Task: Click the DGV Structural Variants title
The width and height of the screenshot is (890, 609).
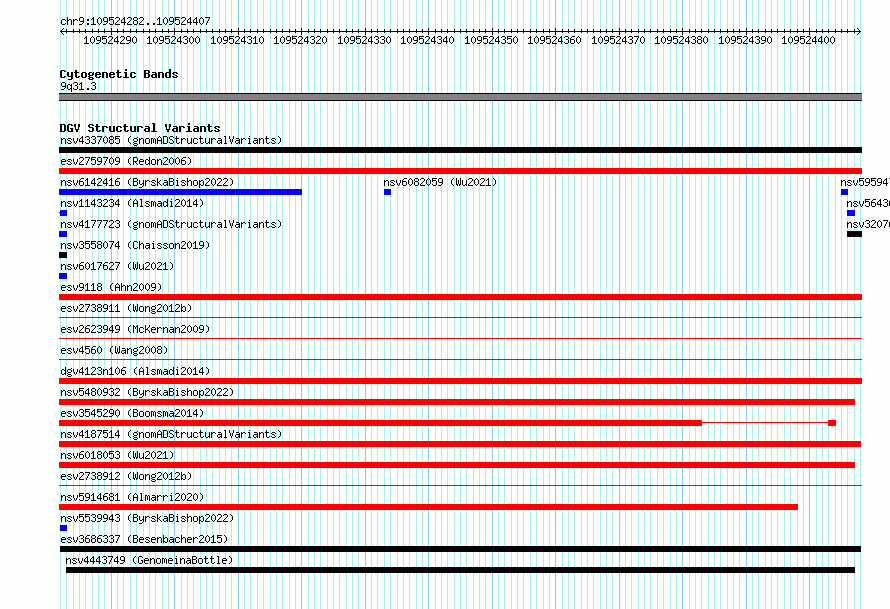Action: click(x=140, y=128)
